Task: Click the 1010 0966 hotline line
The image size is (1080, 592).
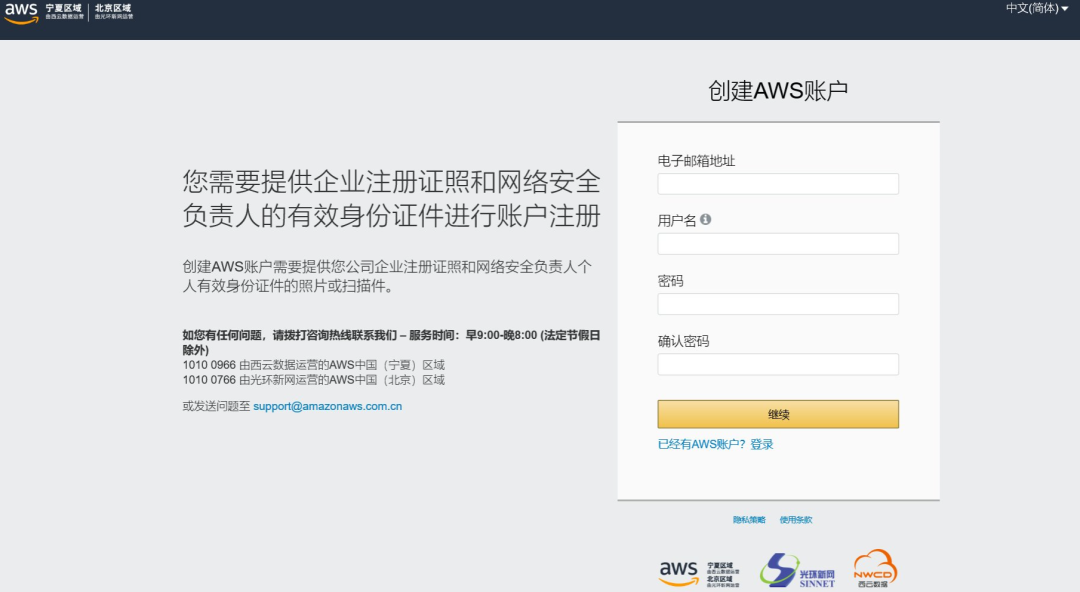Action: [x=313, y=365]
